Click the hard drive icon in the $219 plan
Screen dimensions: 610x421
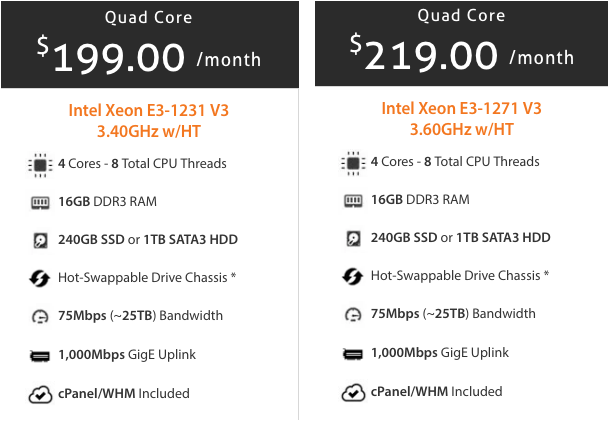pos(353,238)
